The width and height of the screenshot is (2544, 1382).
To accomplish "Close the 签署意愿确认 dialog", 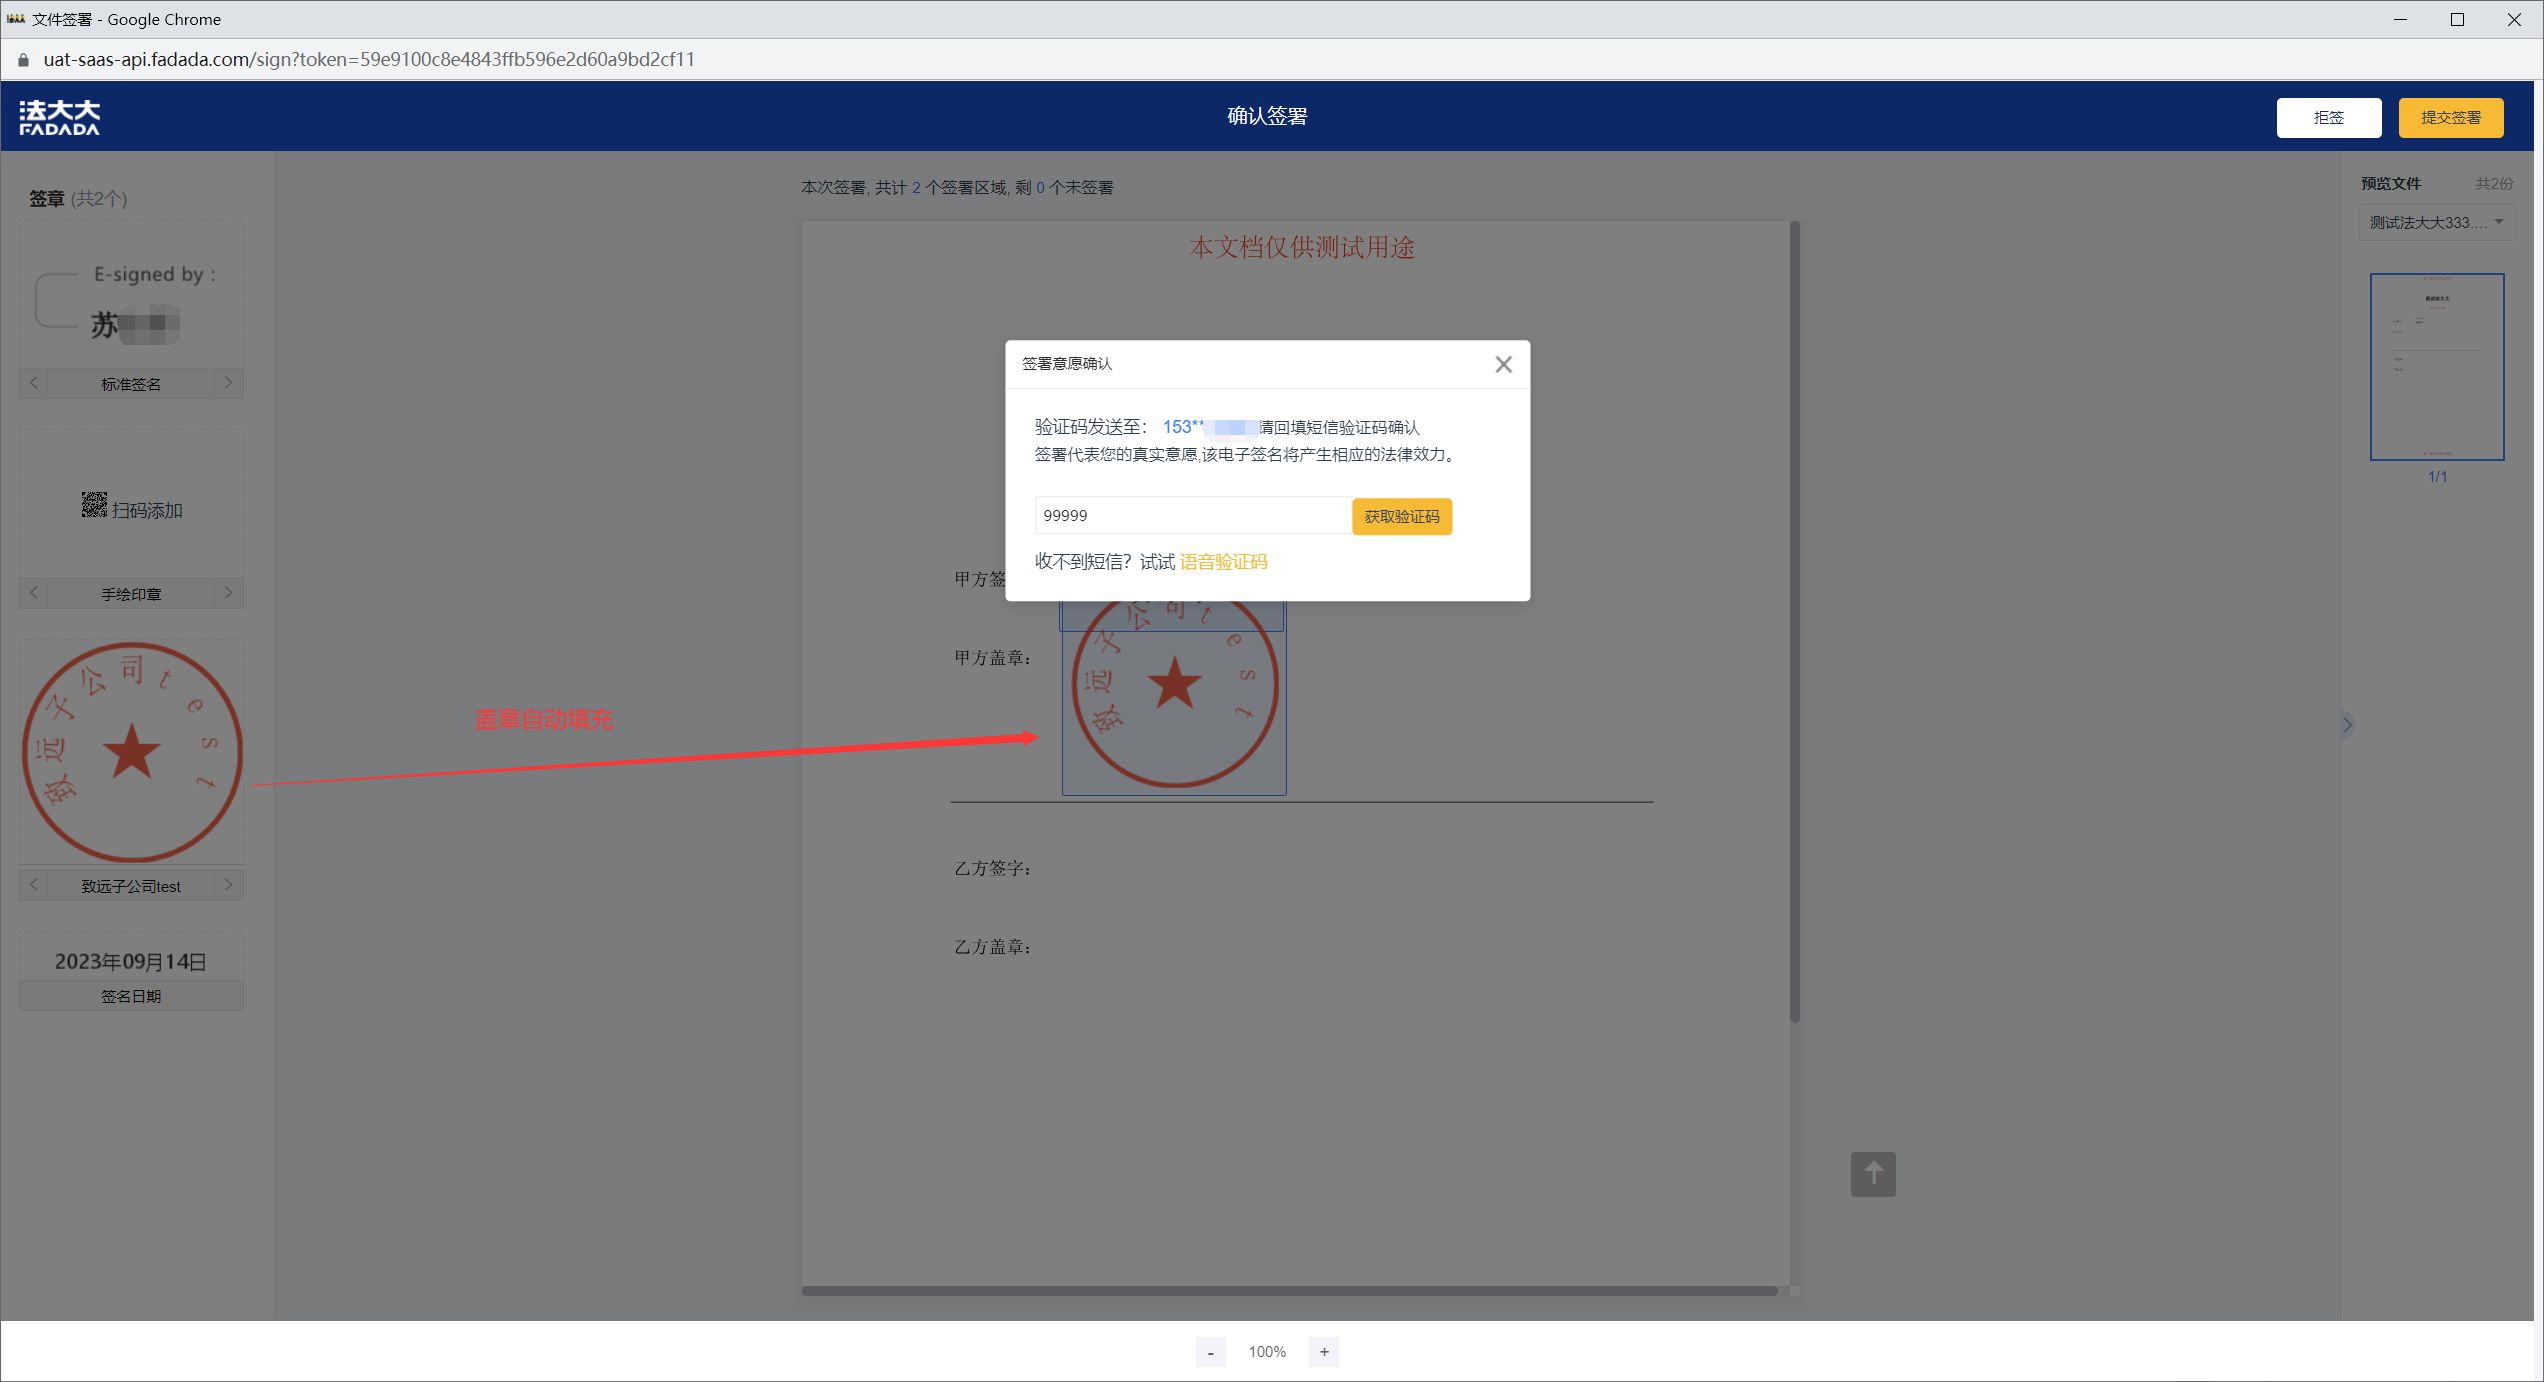I will [1503, 365].
